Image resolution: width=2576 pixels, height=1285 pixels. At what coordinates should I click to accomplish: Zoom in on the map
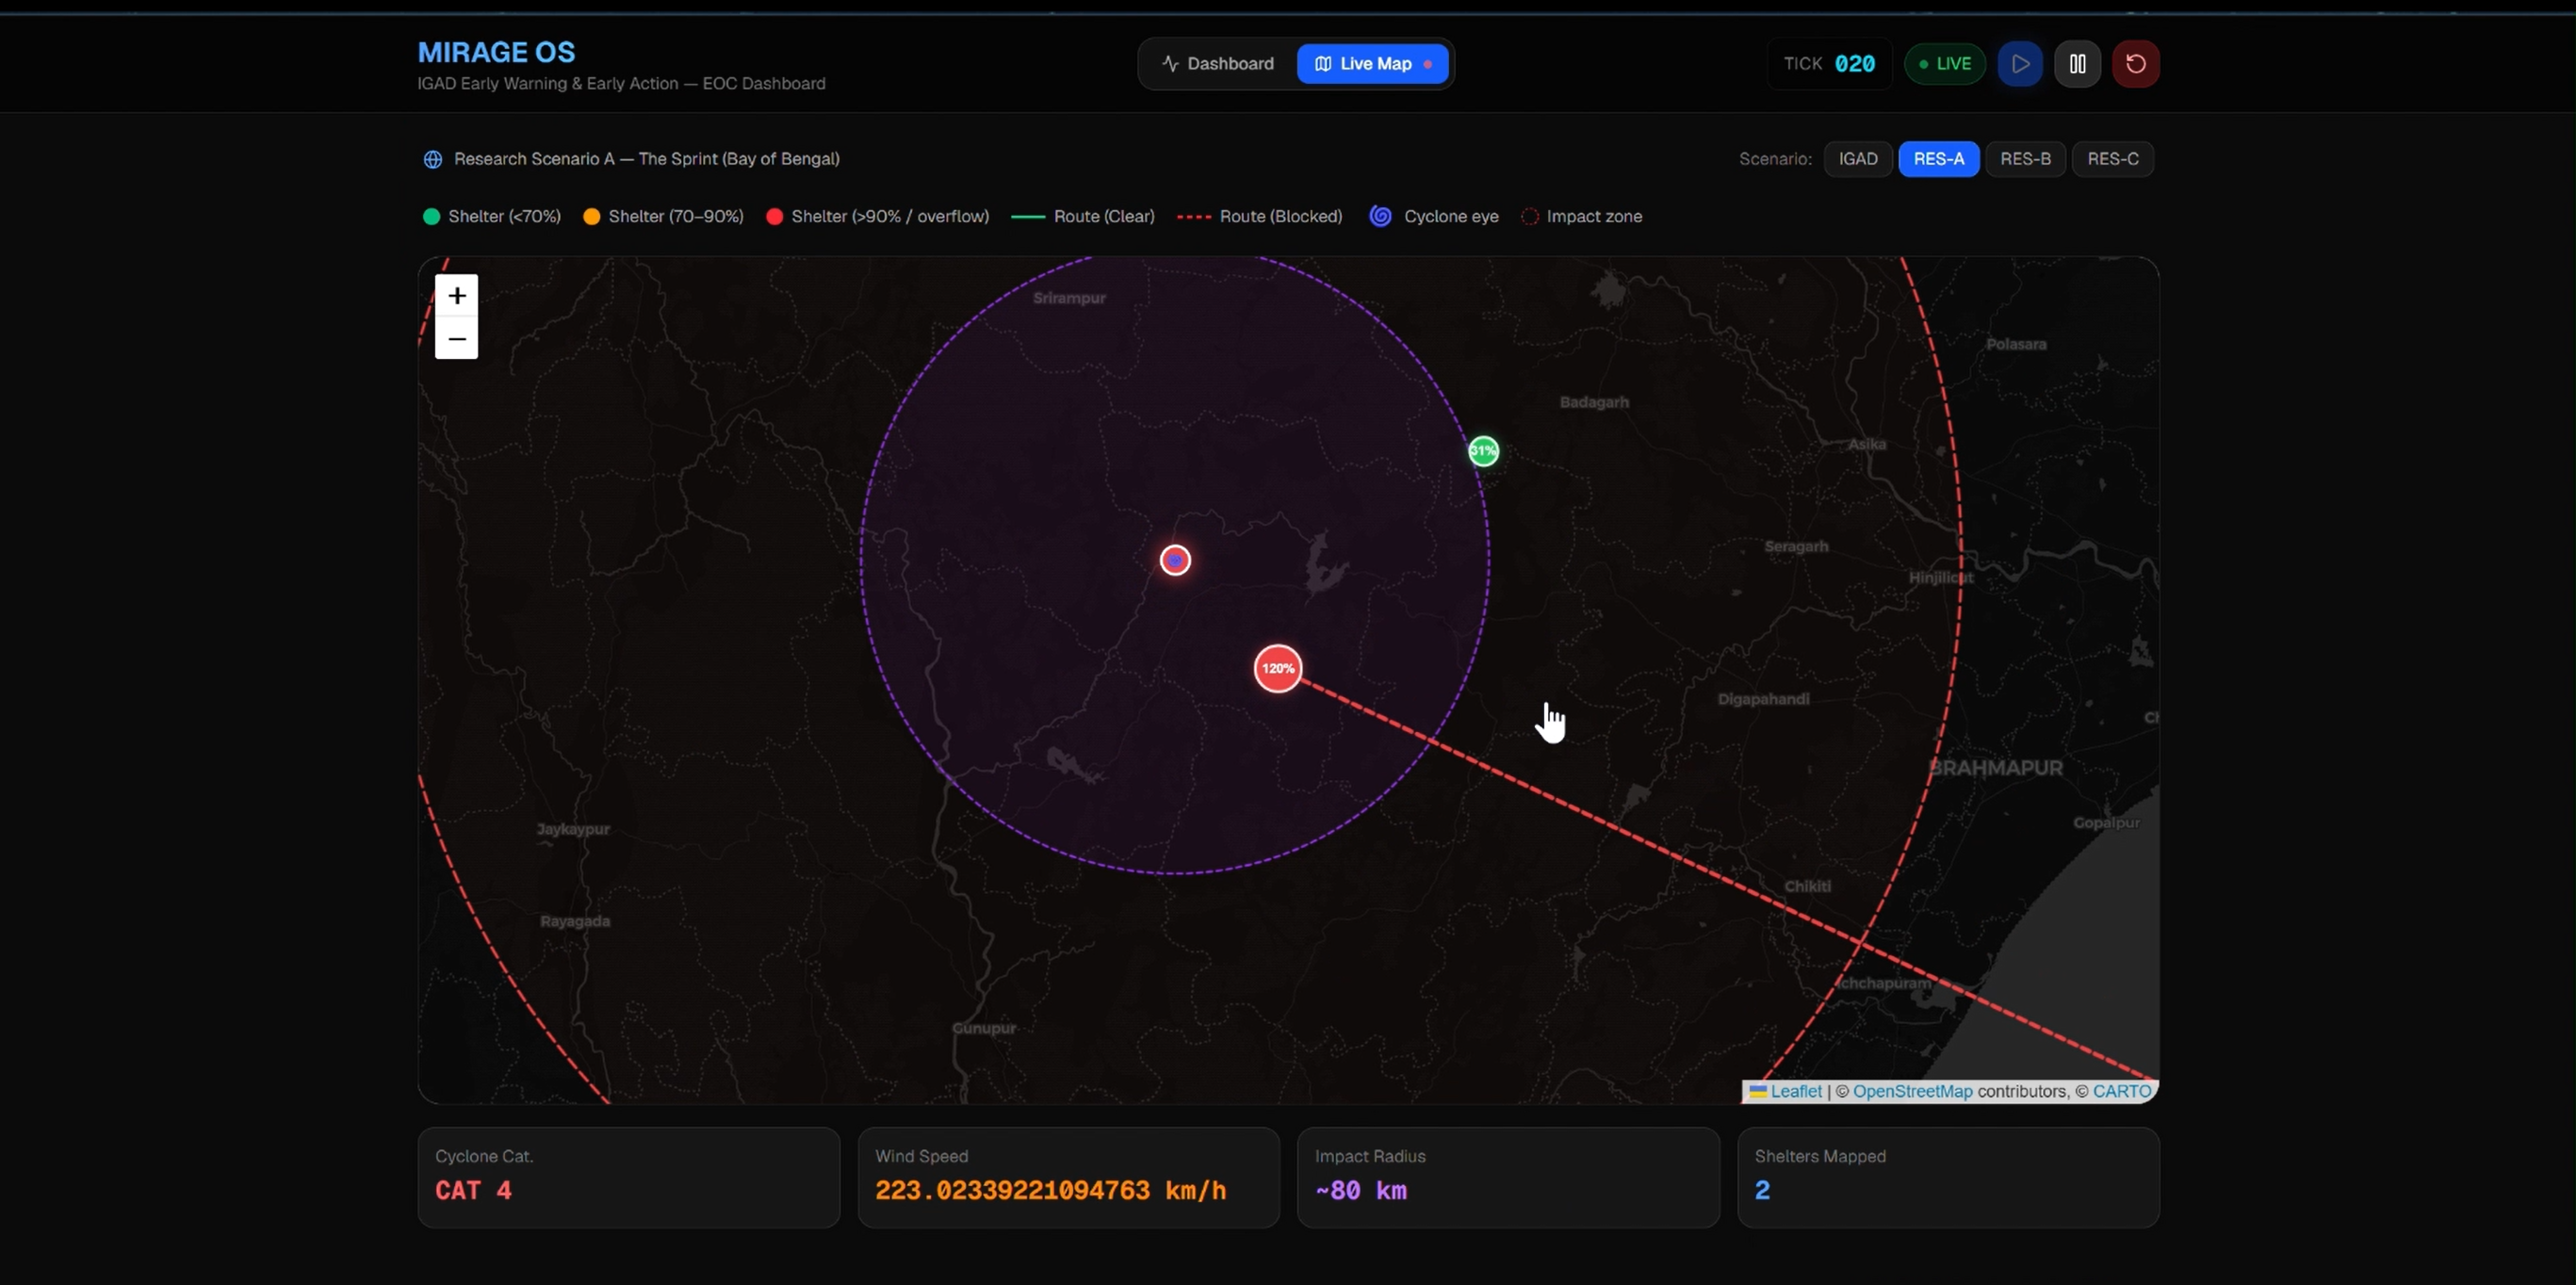[x=457, y=296]
